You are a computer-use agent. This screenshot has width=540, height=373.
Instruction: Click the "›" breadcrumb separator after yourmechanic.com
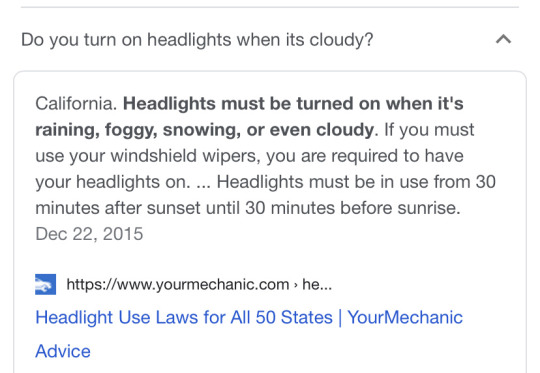point(295,285)
